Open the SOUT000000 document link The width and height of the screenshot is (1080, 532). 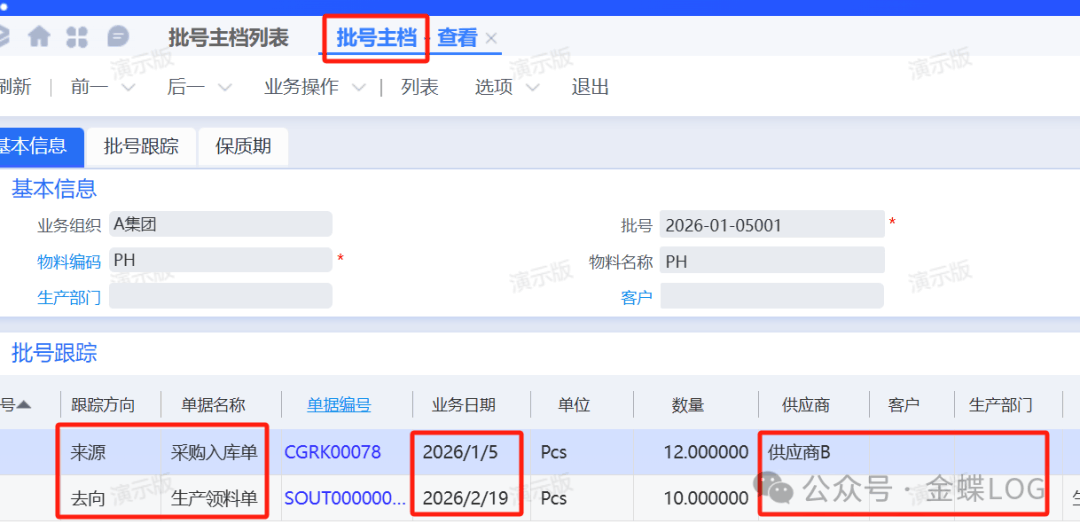coord(345,498)
